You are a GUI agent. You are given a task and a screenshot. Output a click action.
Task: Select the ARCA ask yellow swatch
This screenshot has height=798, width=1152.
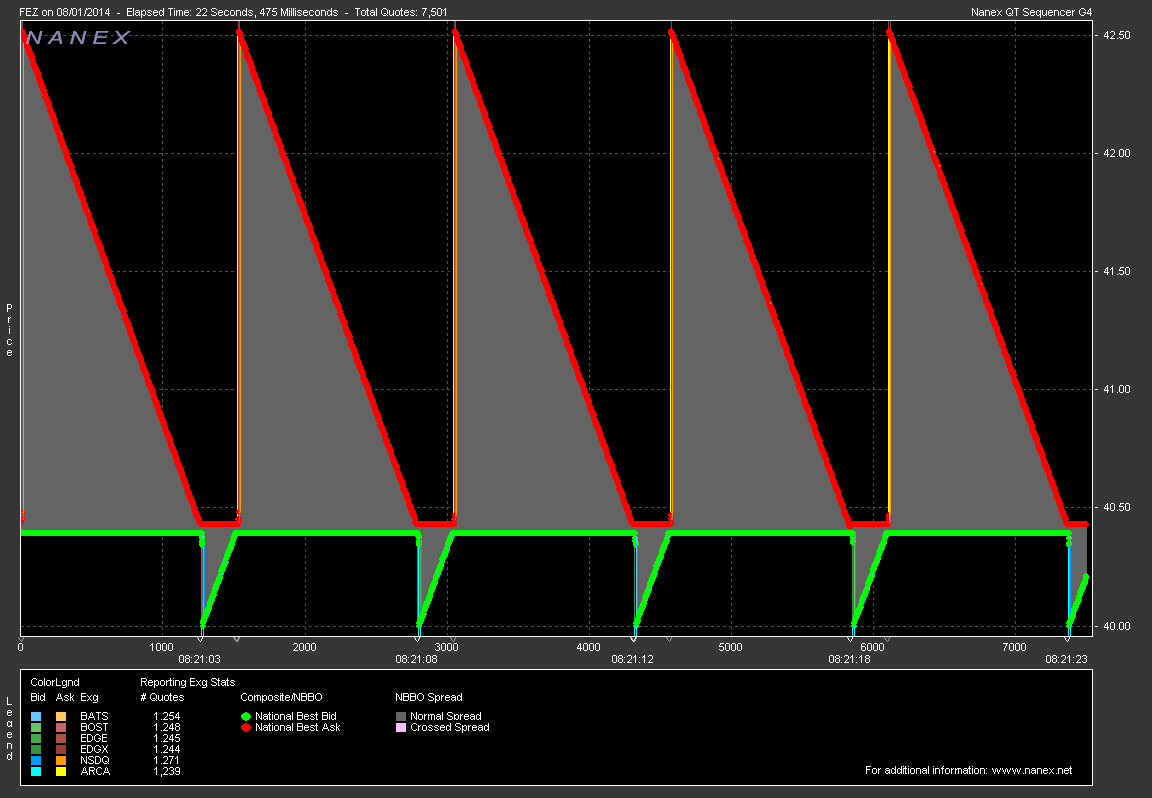click(61, 772)
